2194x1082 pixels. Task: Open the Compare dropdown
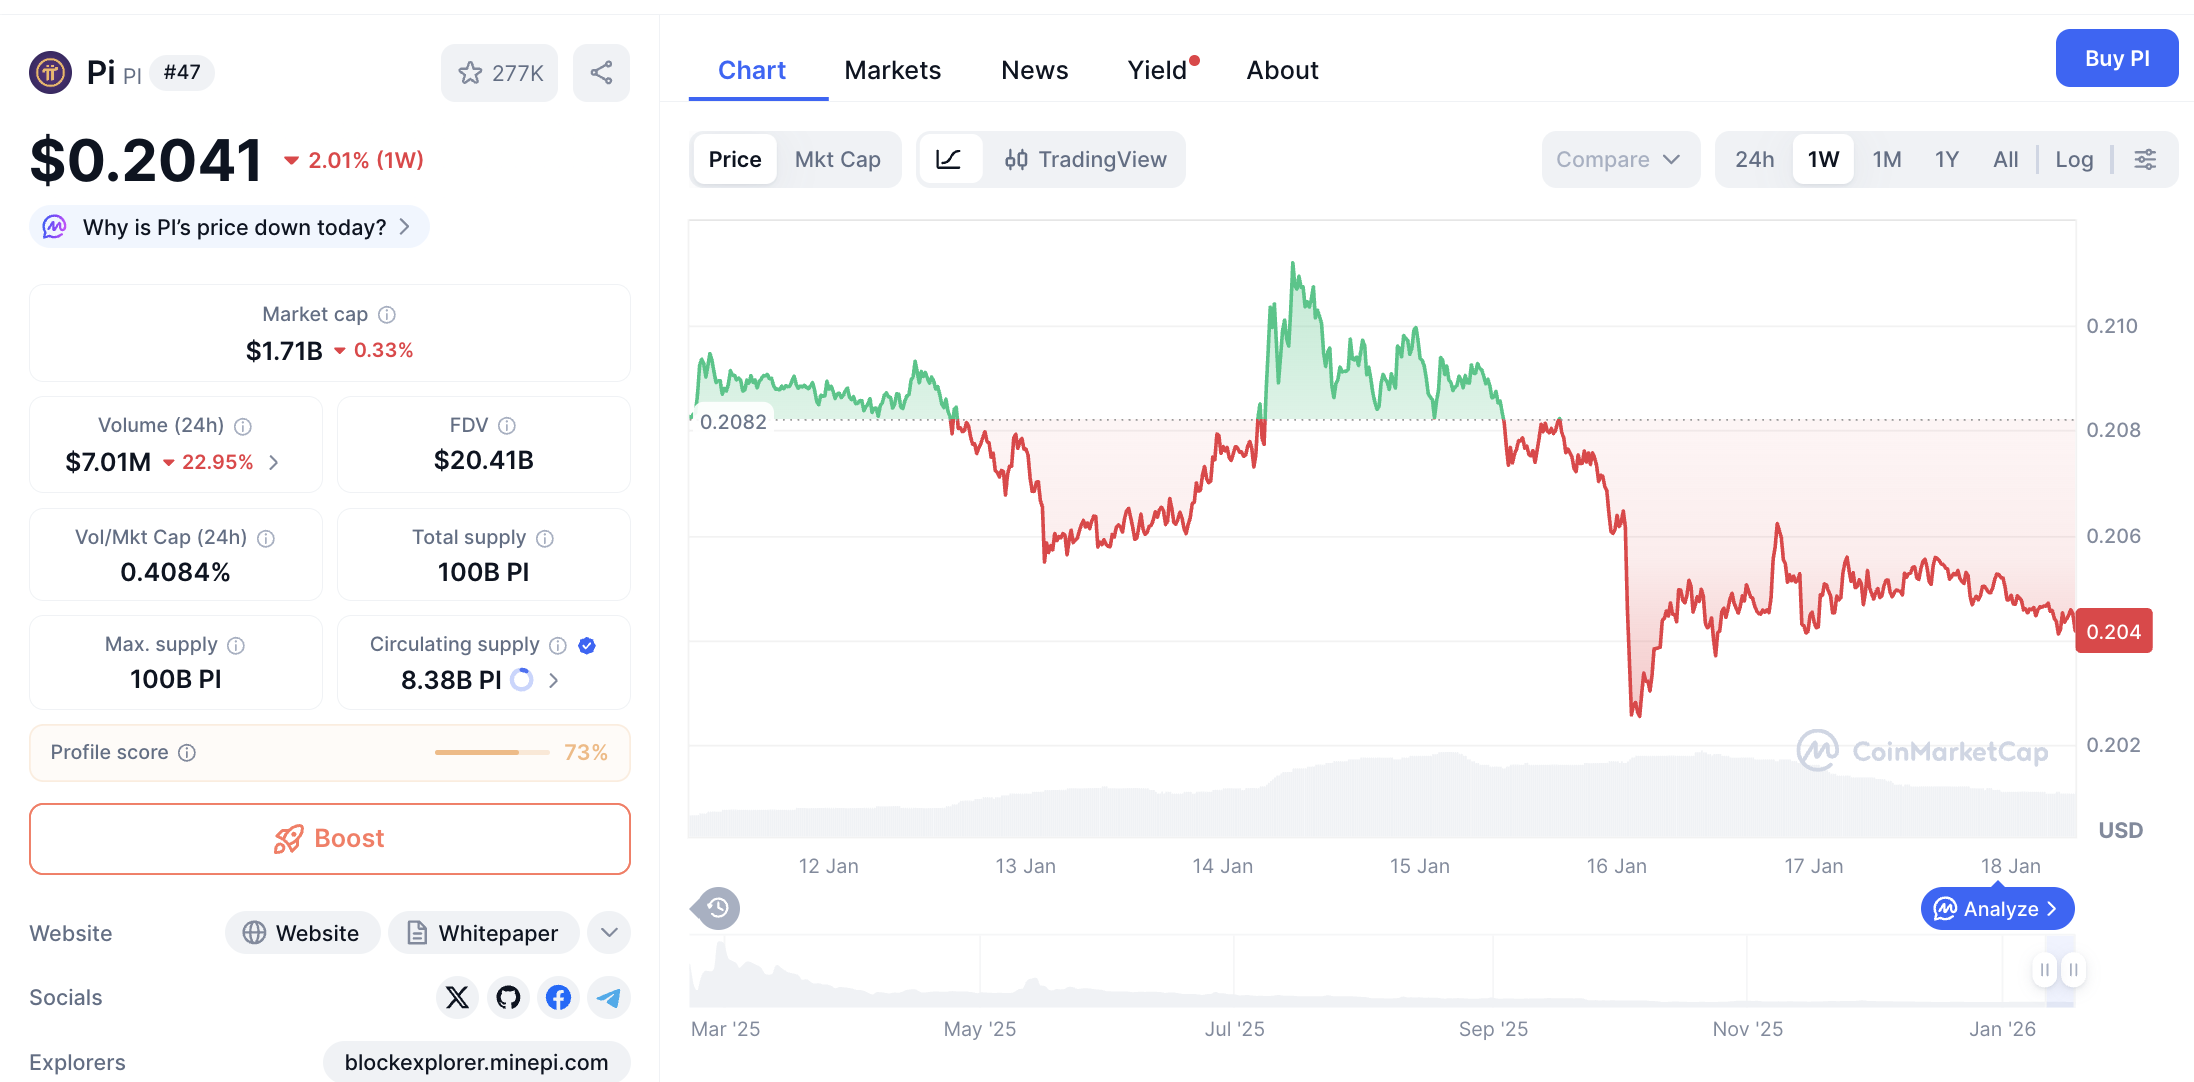(1620, 159)
